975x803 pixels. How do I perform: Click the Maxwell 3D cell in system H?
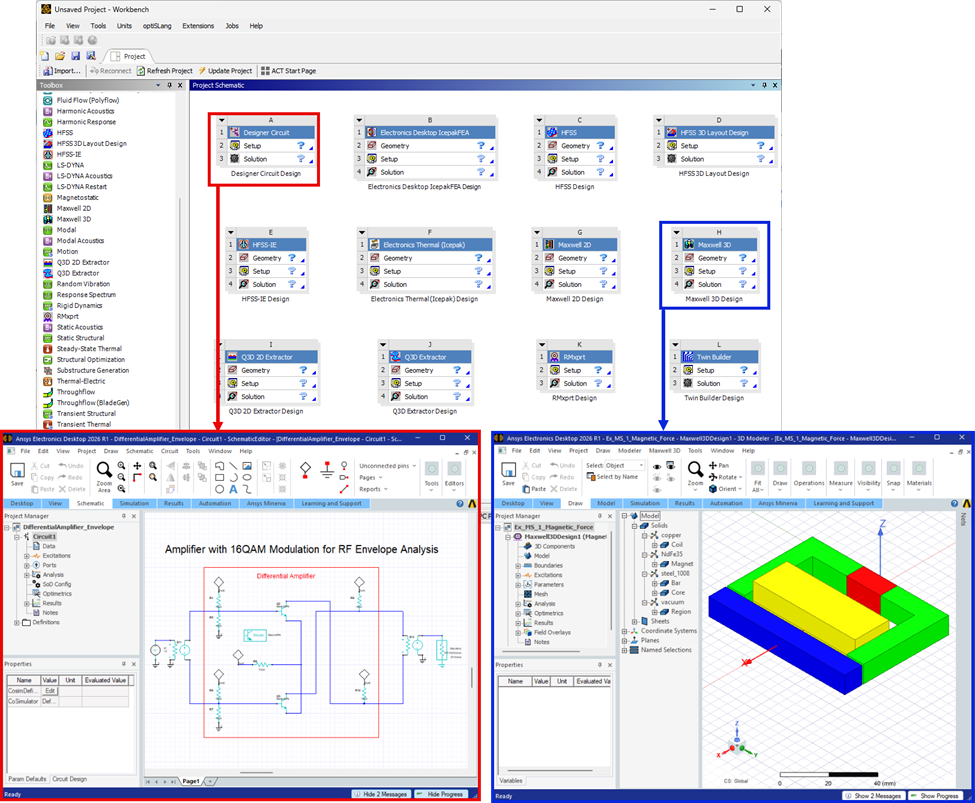[719, 244]
